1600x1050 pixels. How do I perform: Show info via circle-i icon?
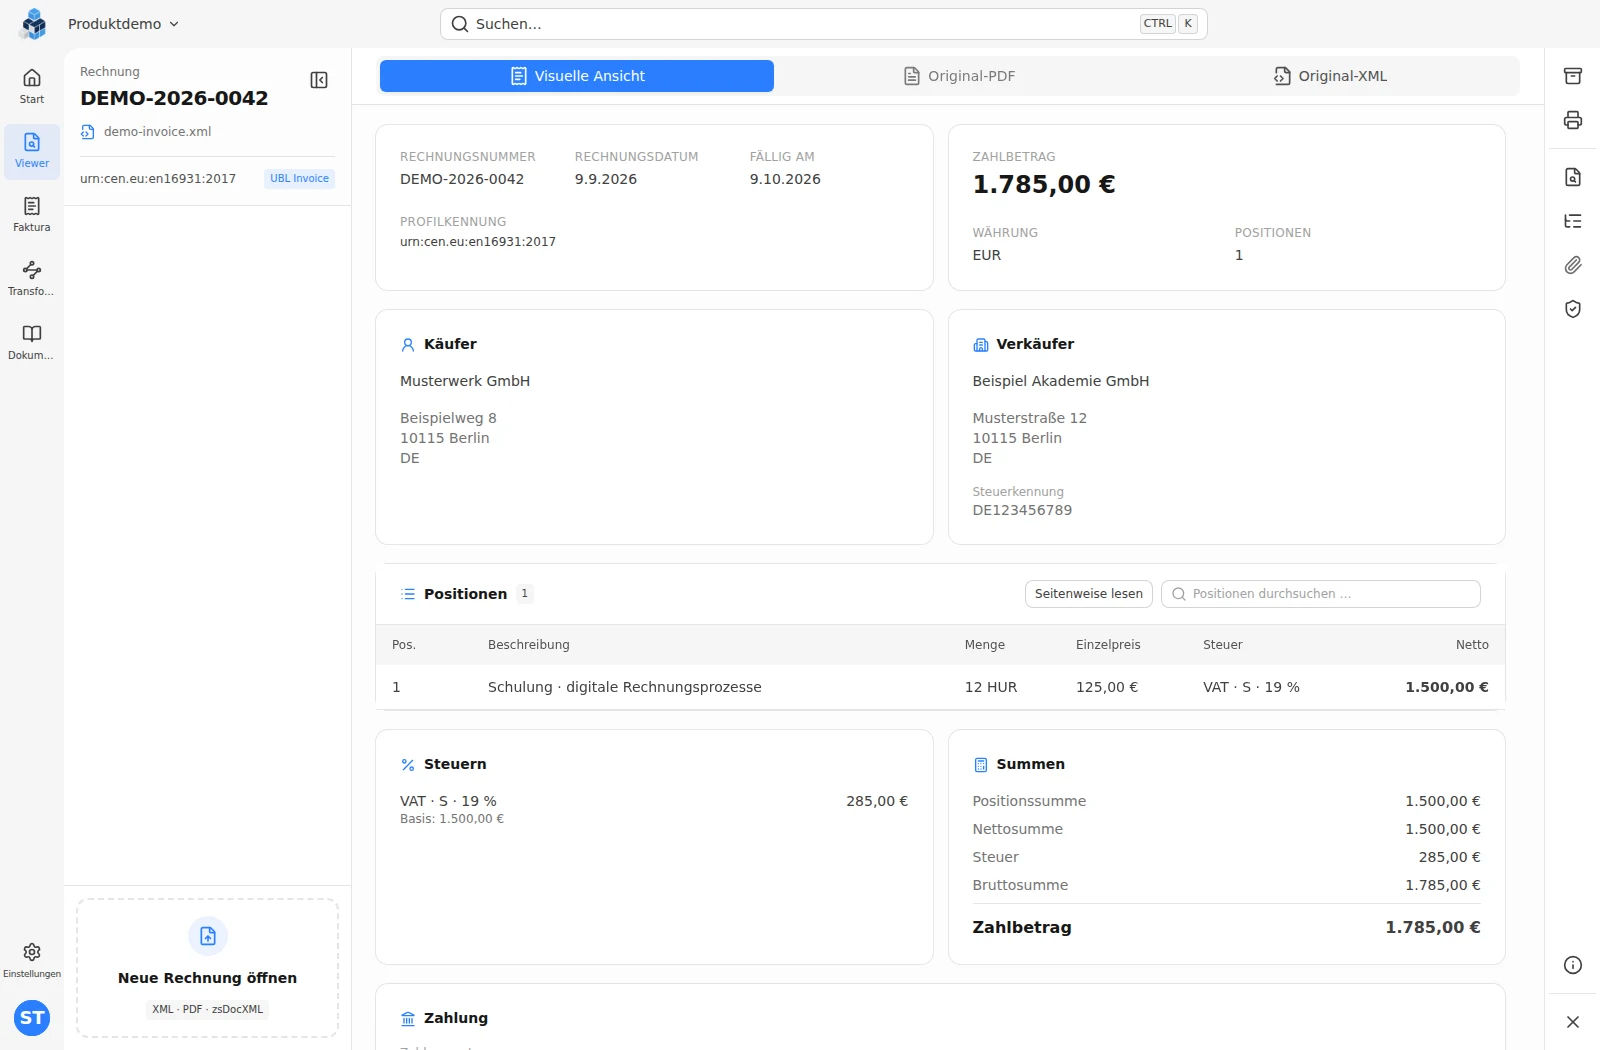pyautogui.click(x=1573, y=965)
